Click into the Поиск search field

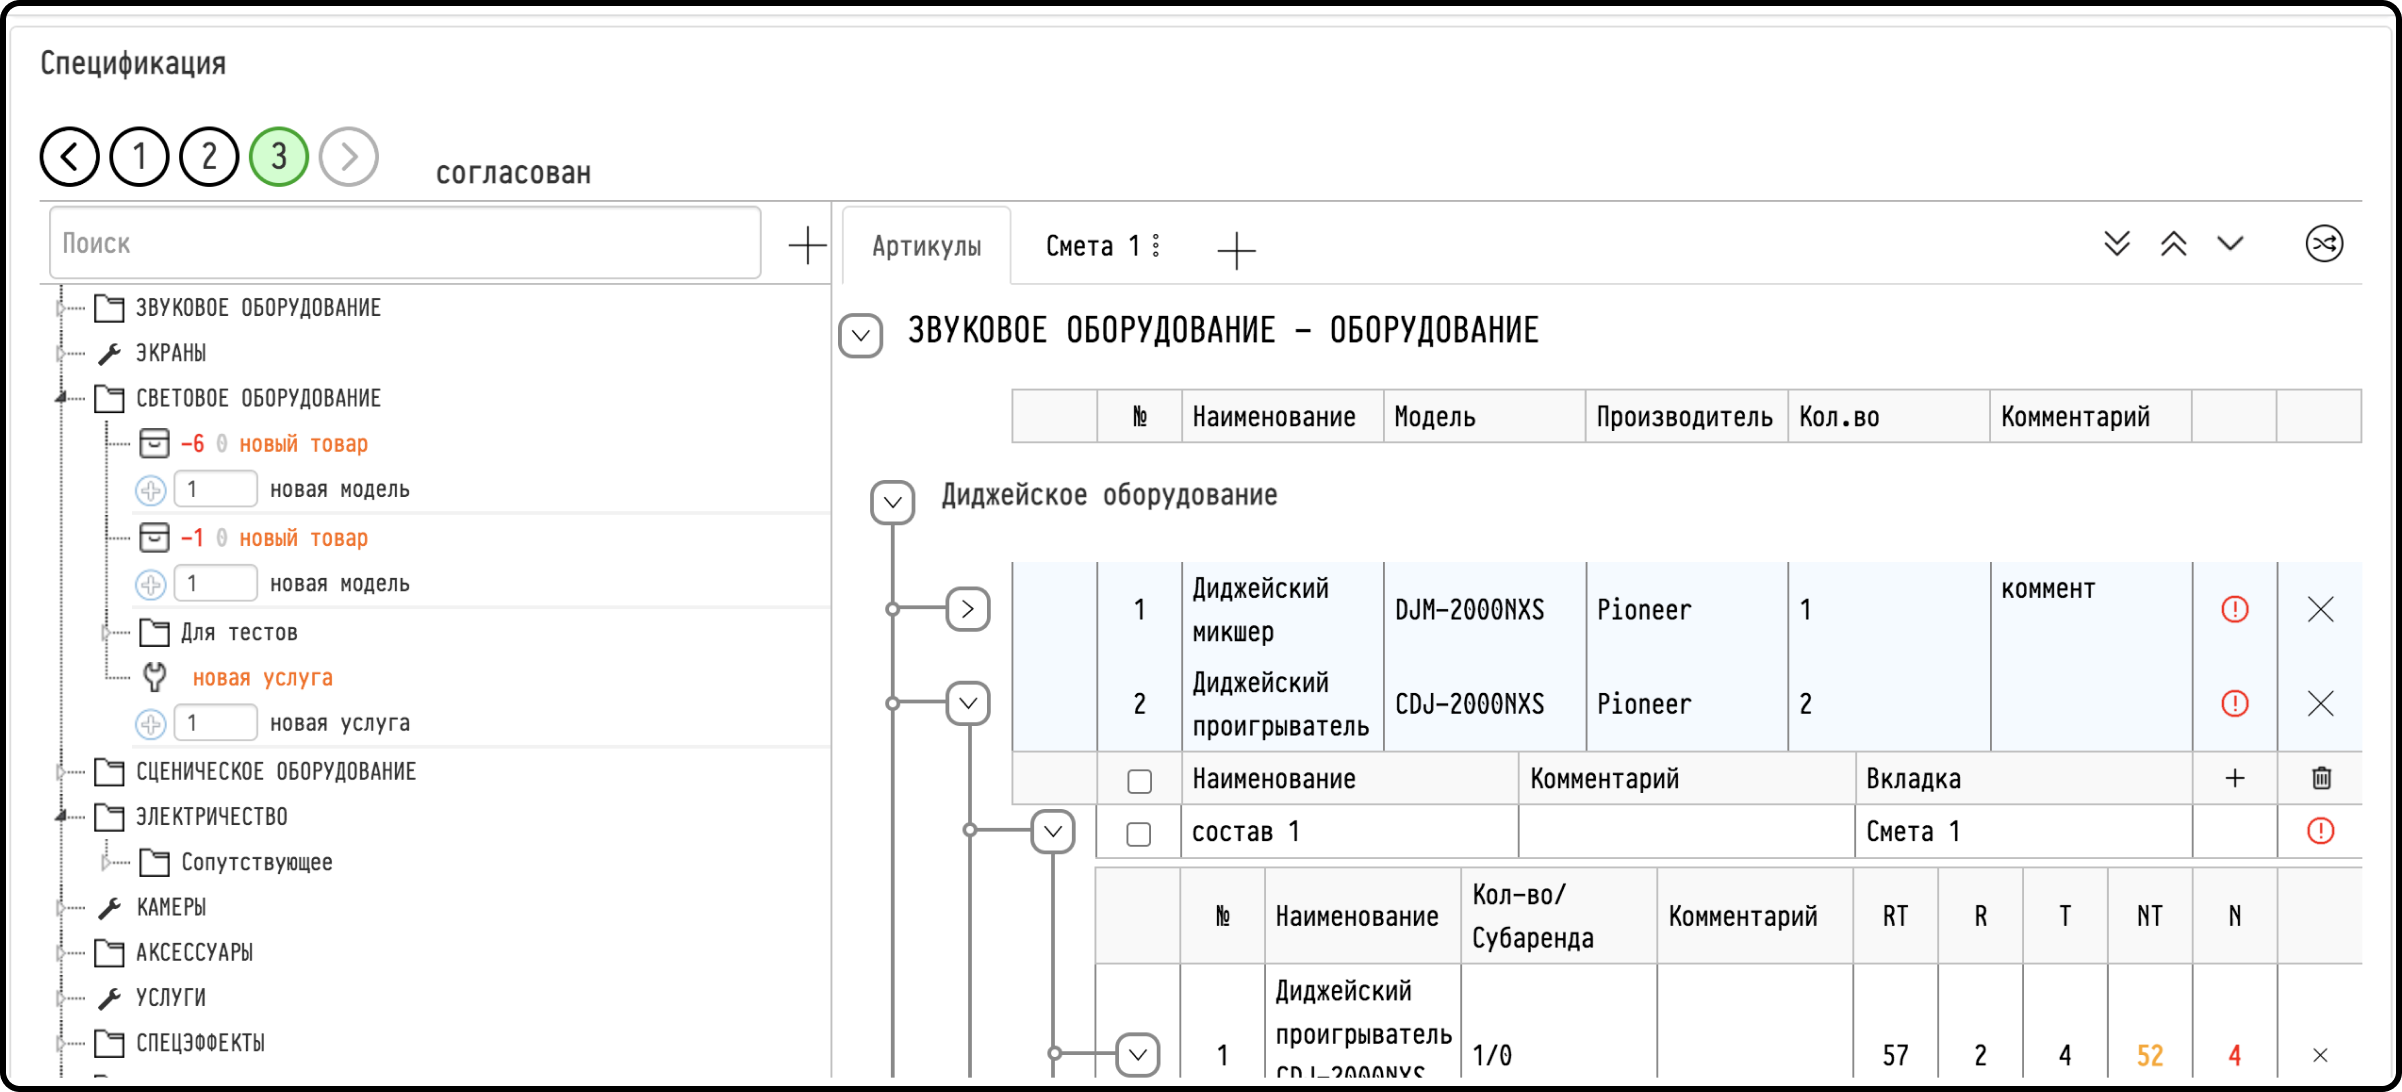(x=405, y=243)
